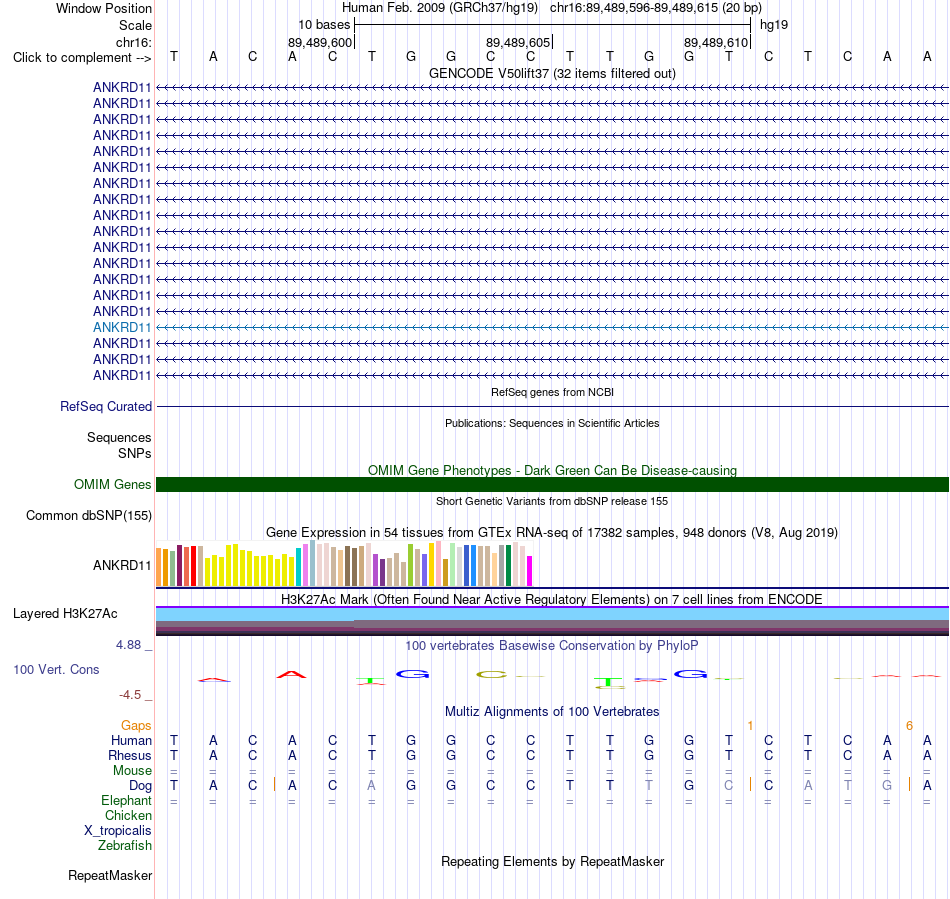The width and height of the screenshot is (950, 899).
Task: Open '100 vertebrates Basewise Conservation by PhyloP' title
Action: (x=552, y=646)
